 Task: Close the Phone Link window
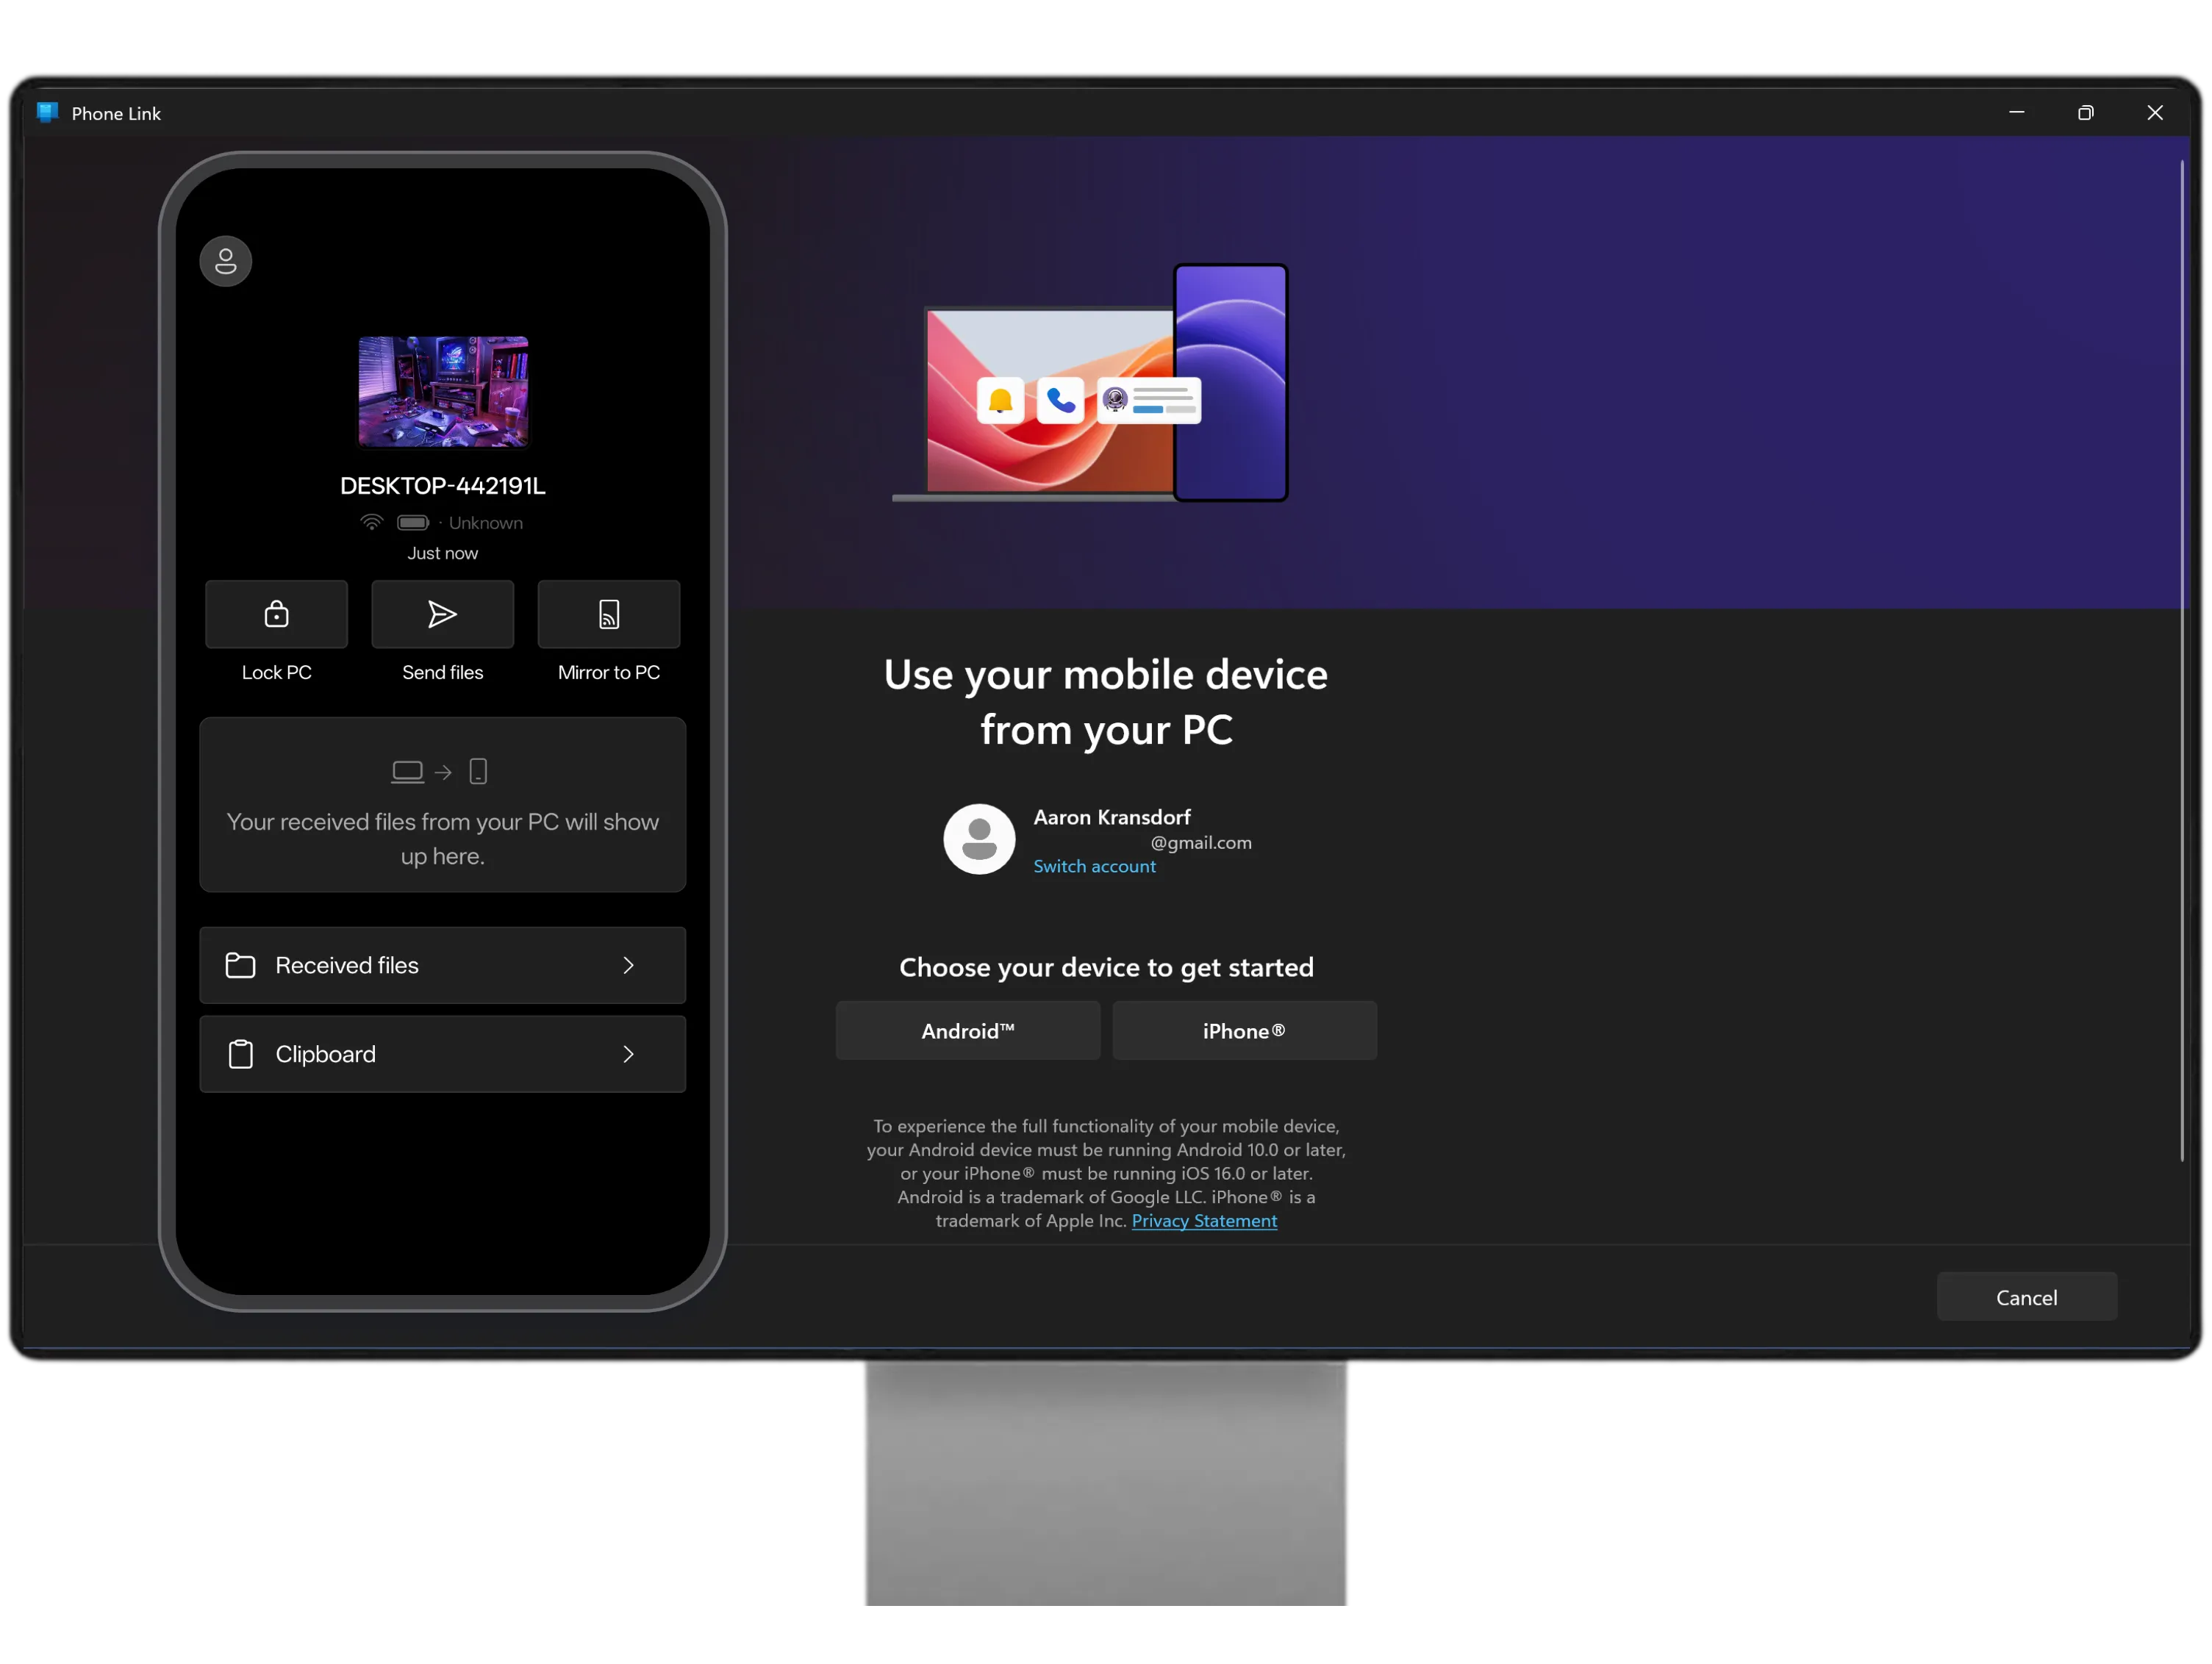click(x=2155, y=112)
